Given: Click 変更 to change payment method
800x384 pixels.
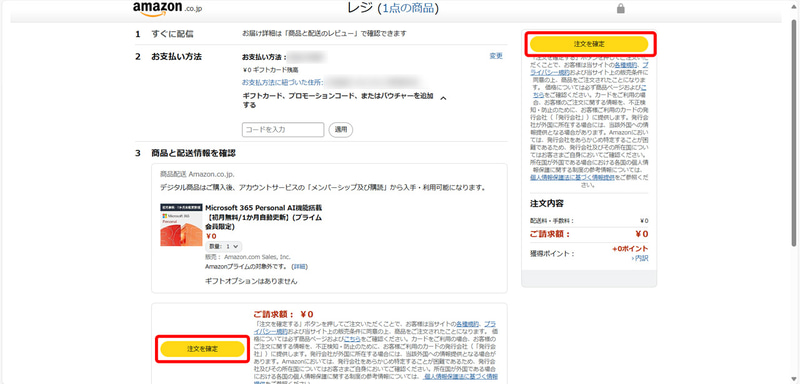Looking at the screenshot, I should pyautogui.click(x=496, y=56).
